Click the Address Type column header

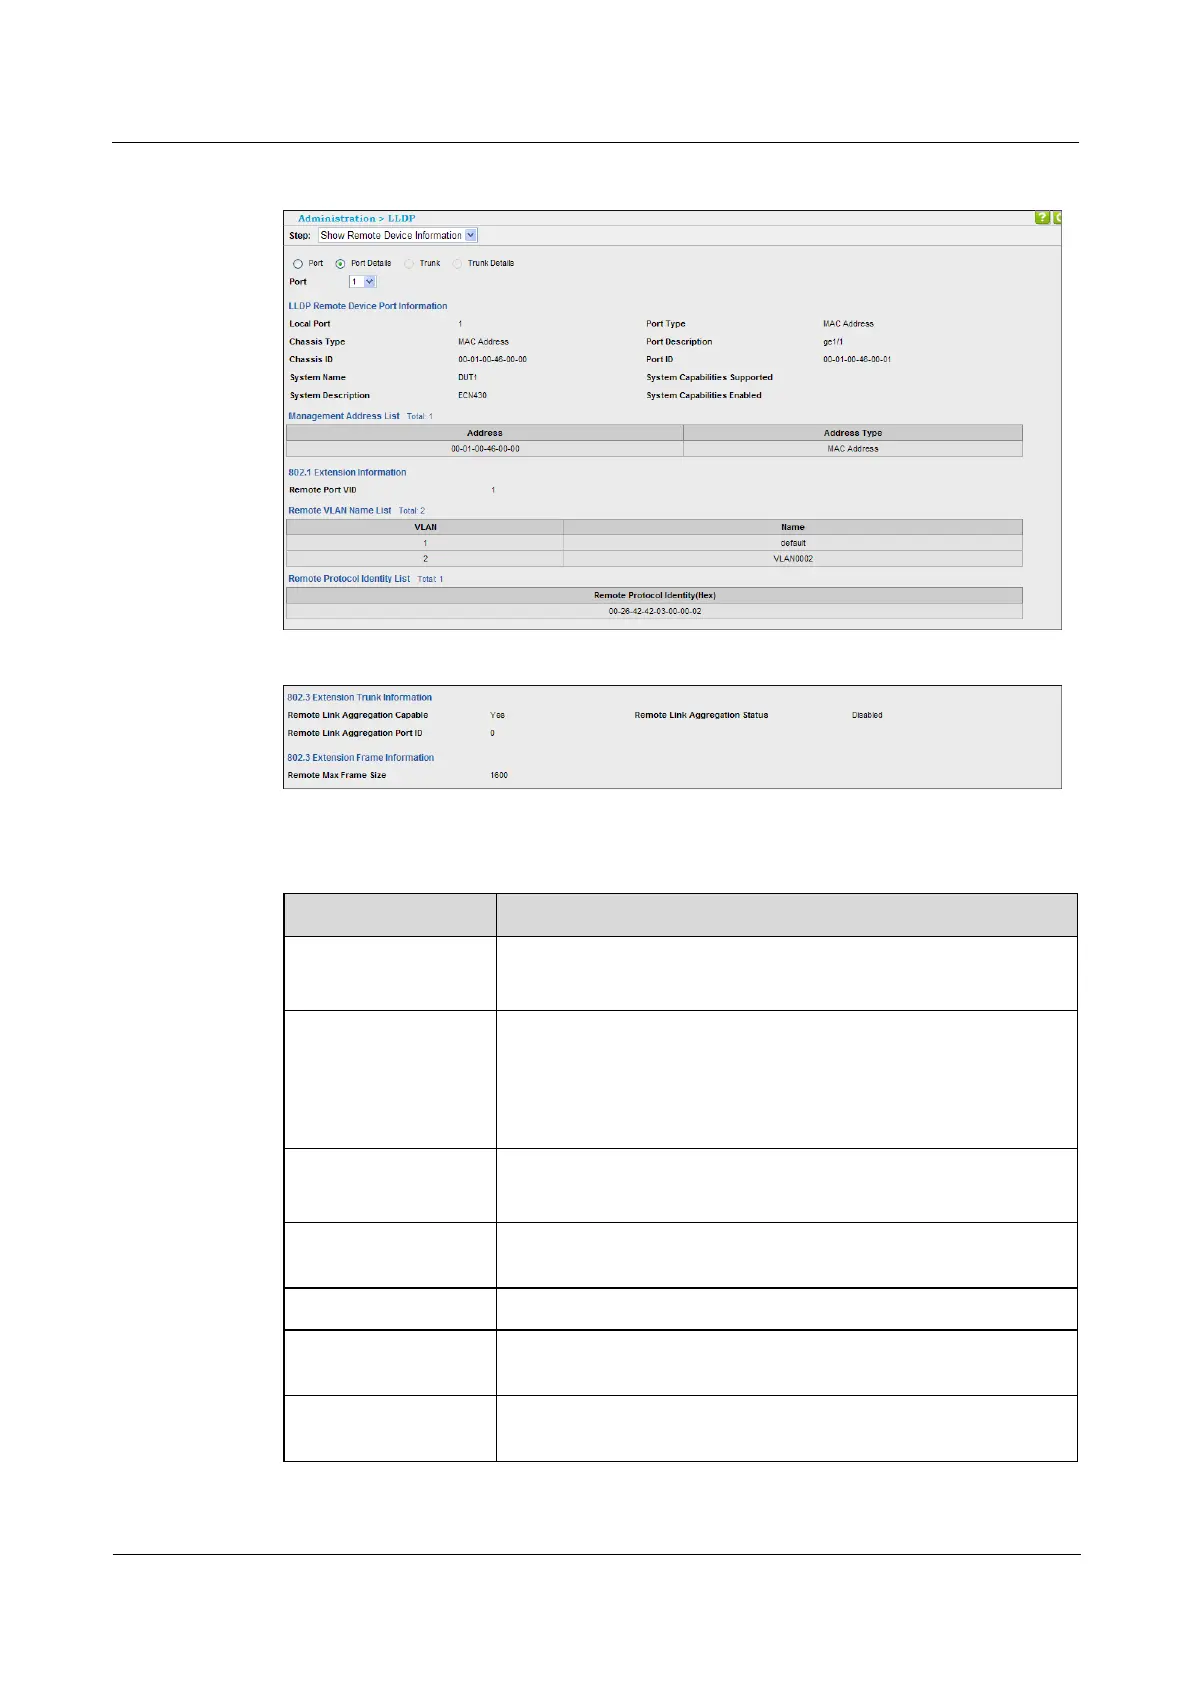coord(853,433)
